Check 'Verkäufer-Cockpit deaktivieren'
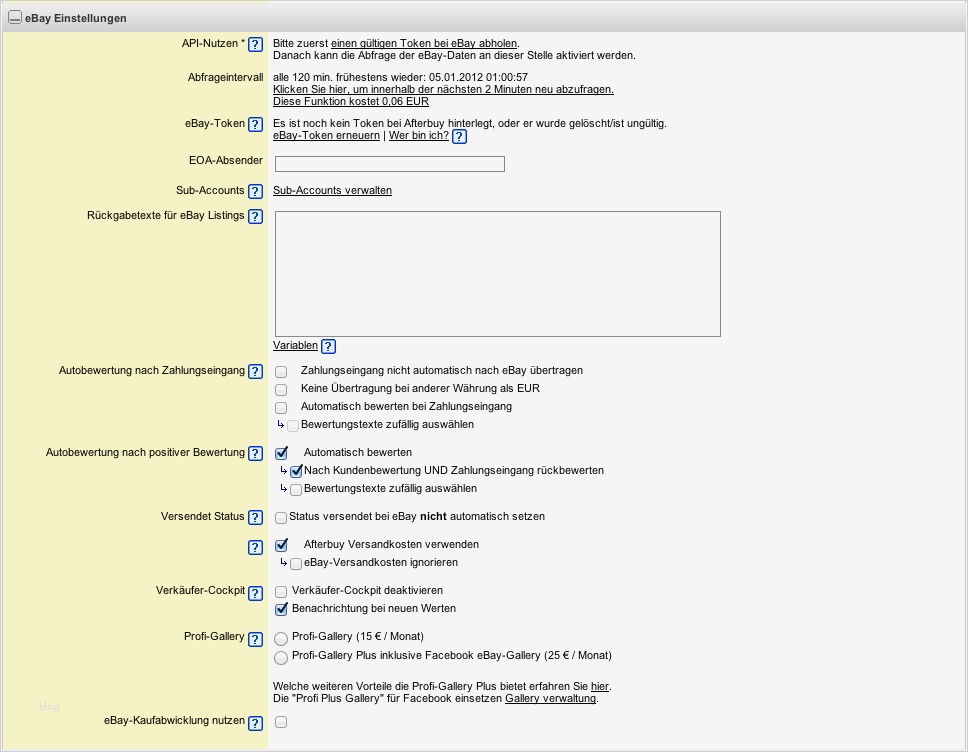968x752 pixels. (281, 591)
